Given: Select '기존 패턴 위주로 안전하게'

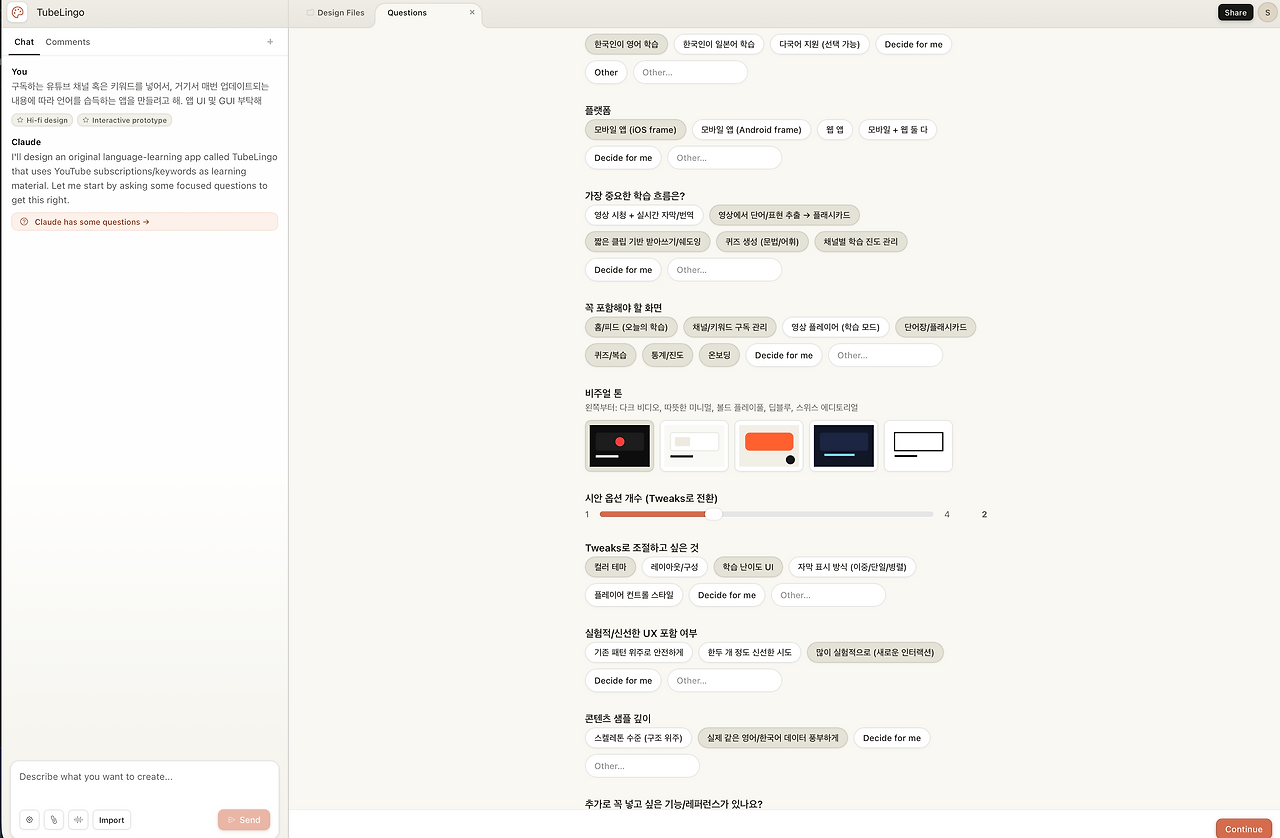Looking at the screenshot, I should [x=639, y=652].
